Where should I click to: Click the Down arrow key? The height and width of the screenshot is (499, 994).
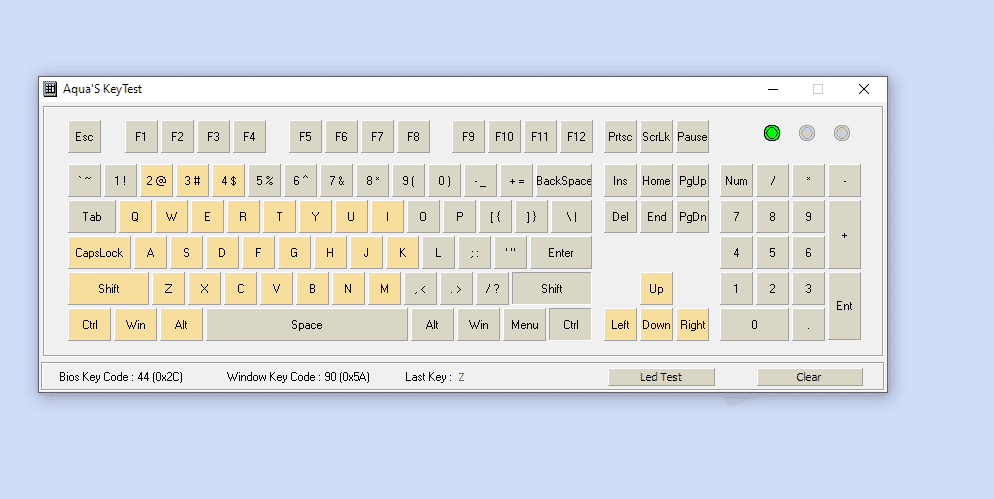[656, 325]
